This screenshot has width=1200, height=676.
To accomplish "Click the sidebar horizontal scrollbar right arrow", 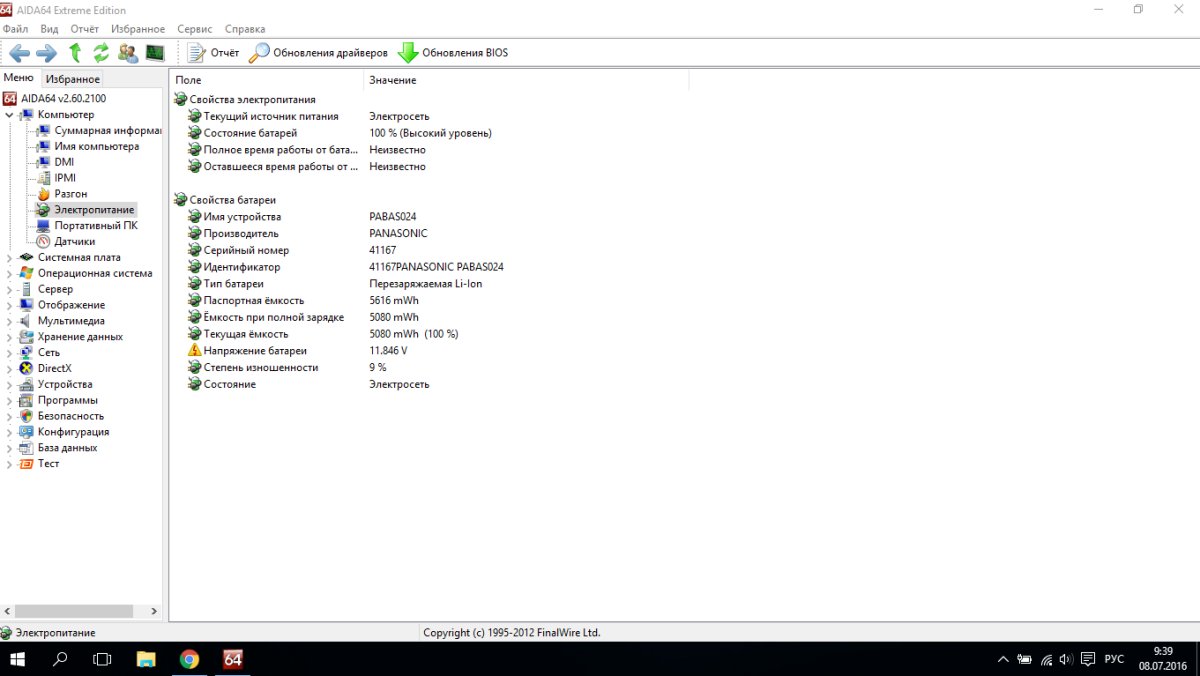I will (x=154, y=611).
